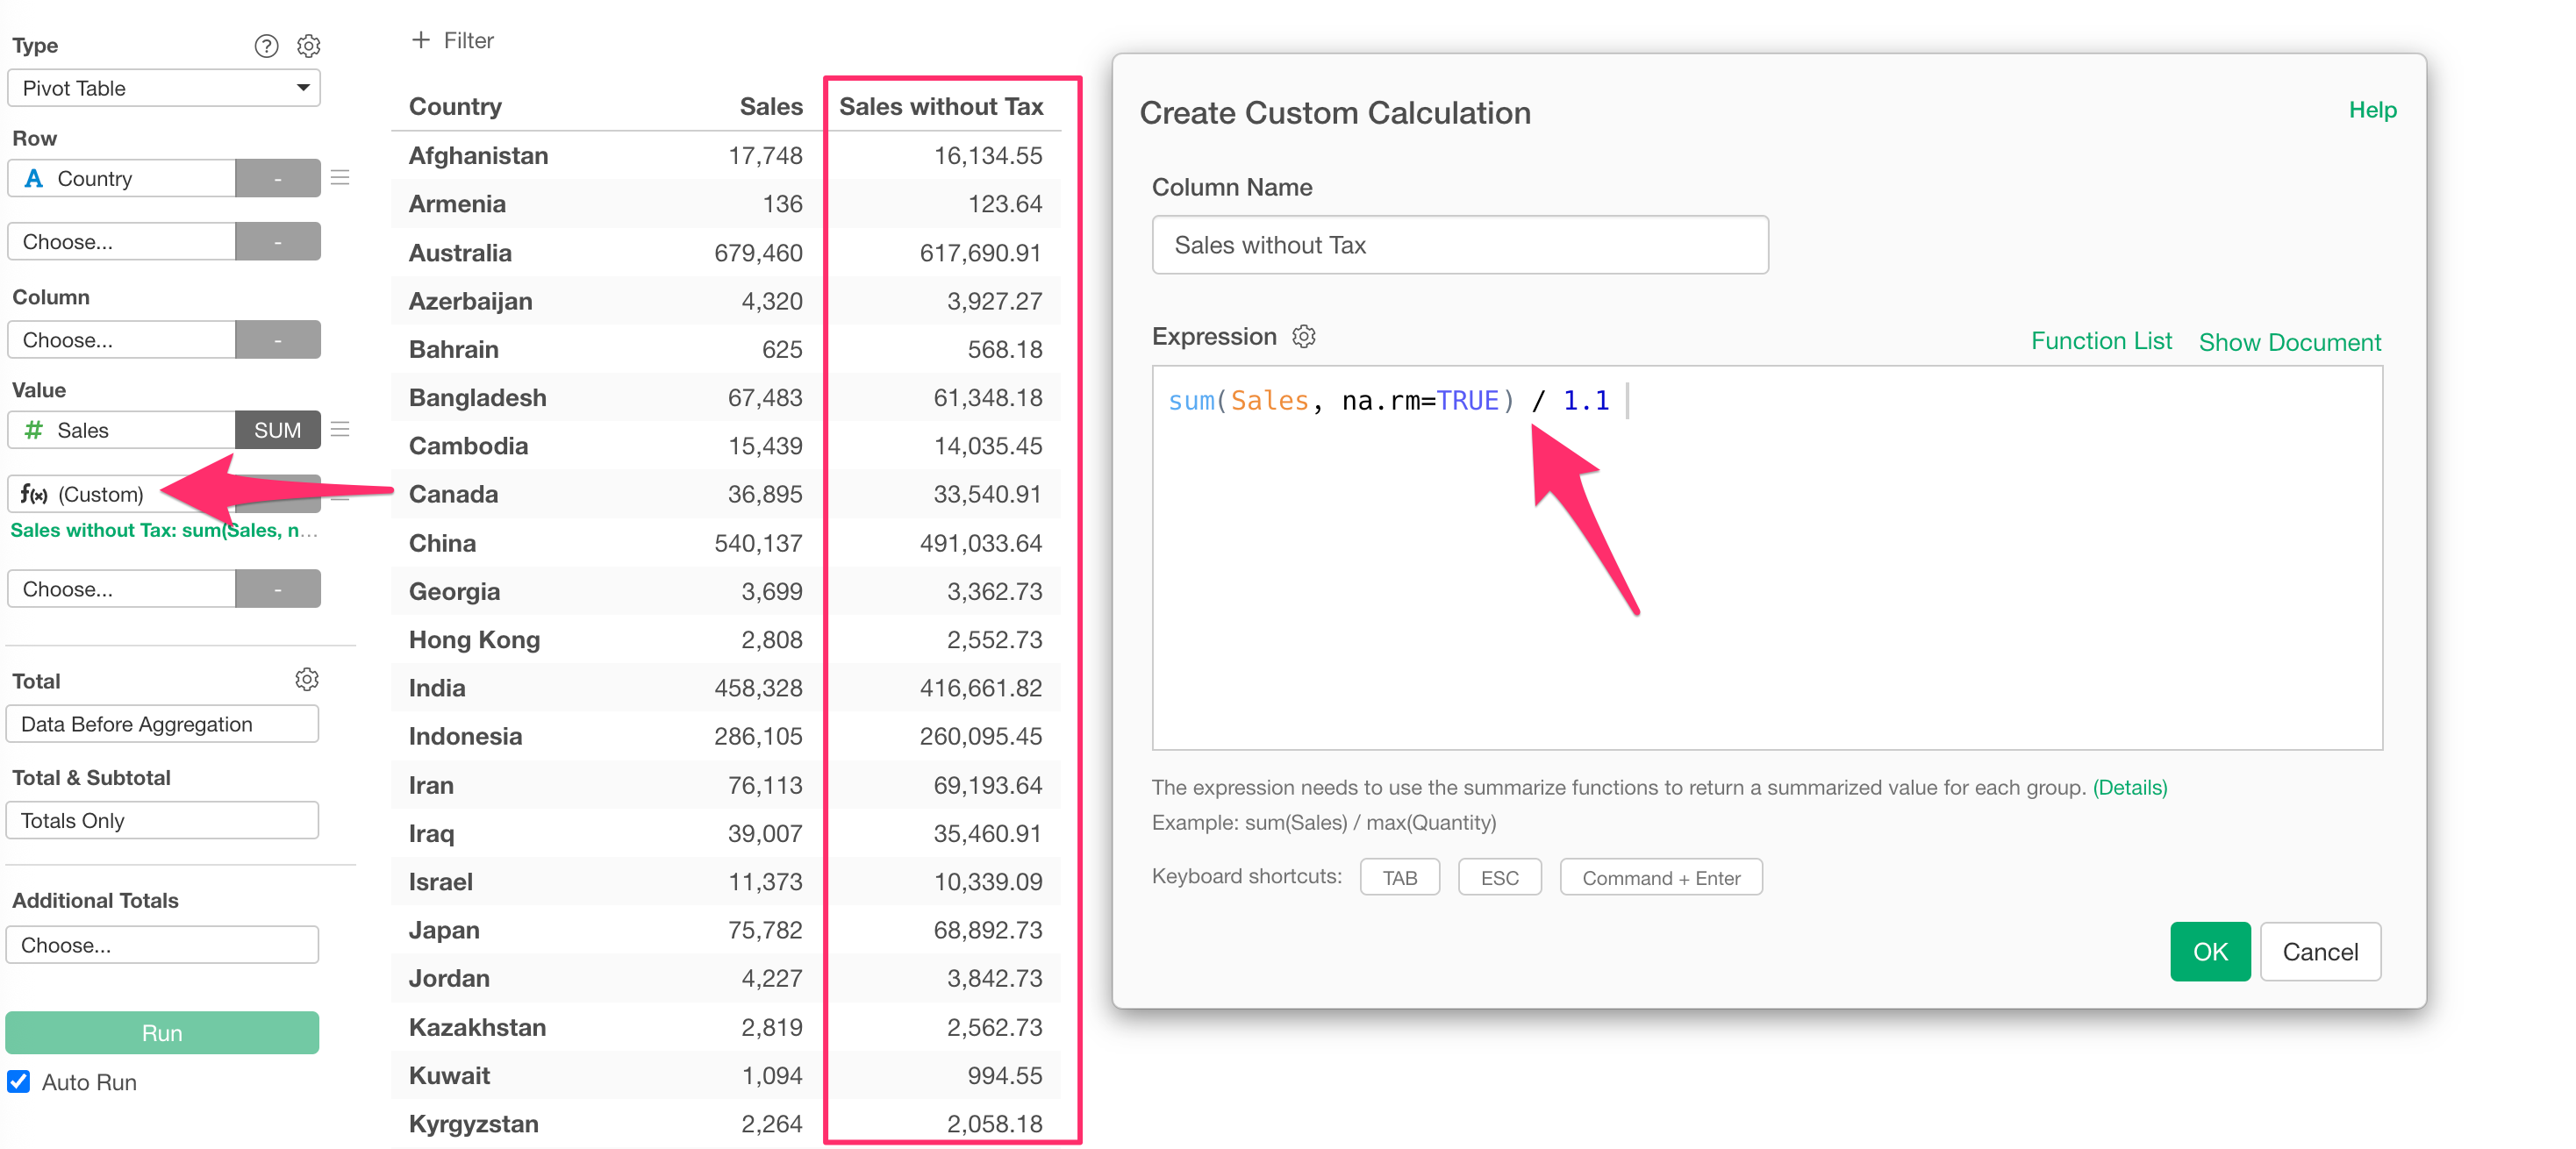
Task: Open the Pivot Table type dropdown
Action: click(x=163, y=88)
